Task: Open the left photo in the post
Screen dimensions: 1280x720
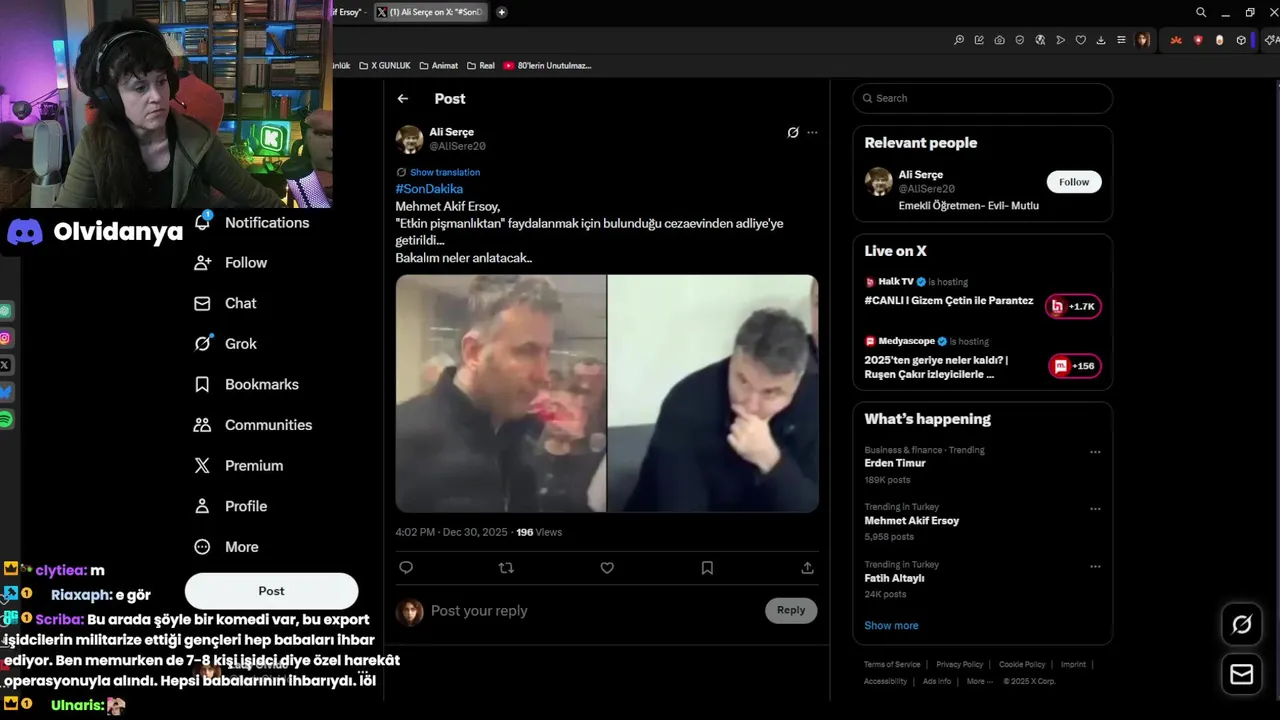Action: pyautogui.click(x=501, y=393)
